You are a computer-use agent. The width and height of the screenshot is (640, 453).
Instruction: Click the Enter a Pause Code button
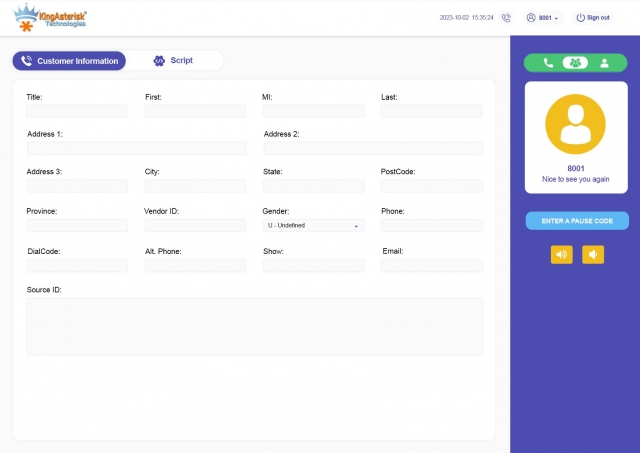tap(577, 221)
